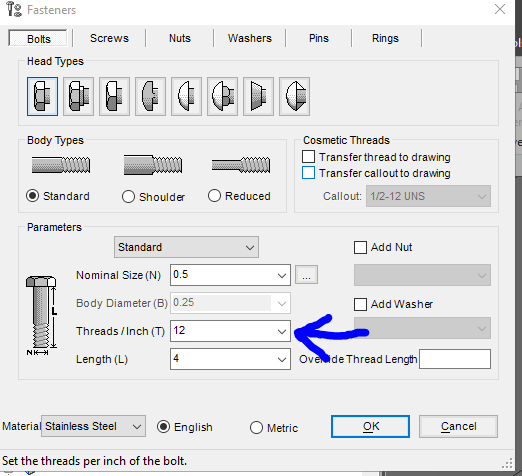522x476 pixels.
Task: Open the Body Diameter dropdown
Action: coord(282,303)
